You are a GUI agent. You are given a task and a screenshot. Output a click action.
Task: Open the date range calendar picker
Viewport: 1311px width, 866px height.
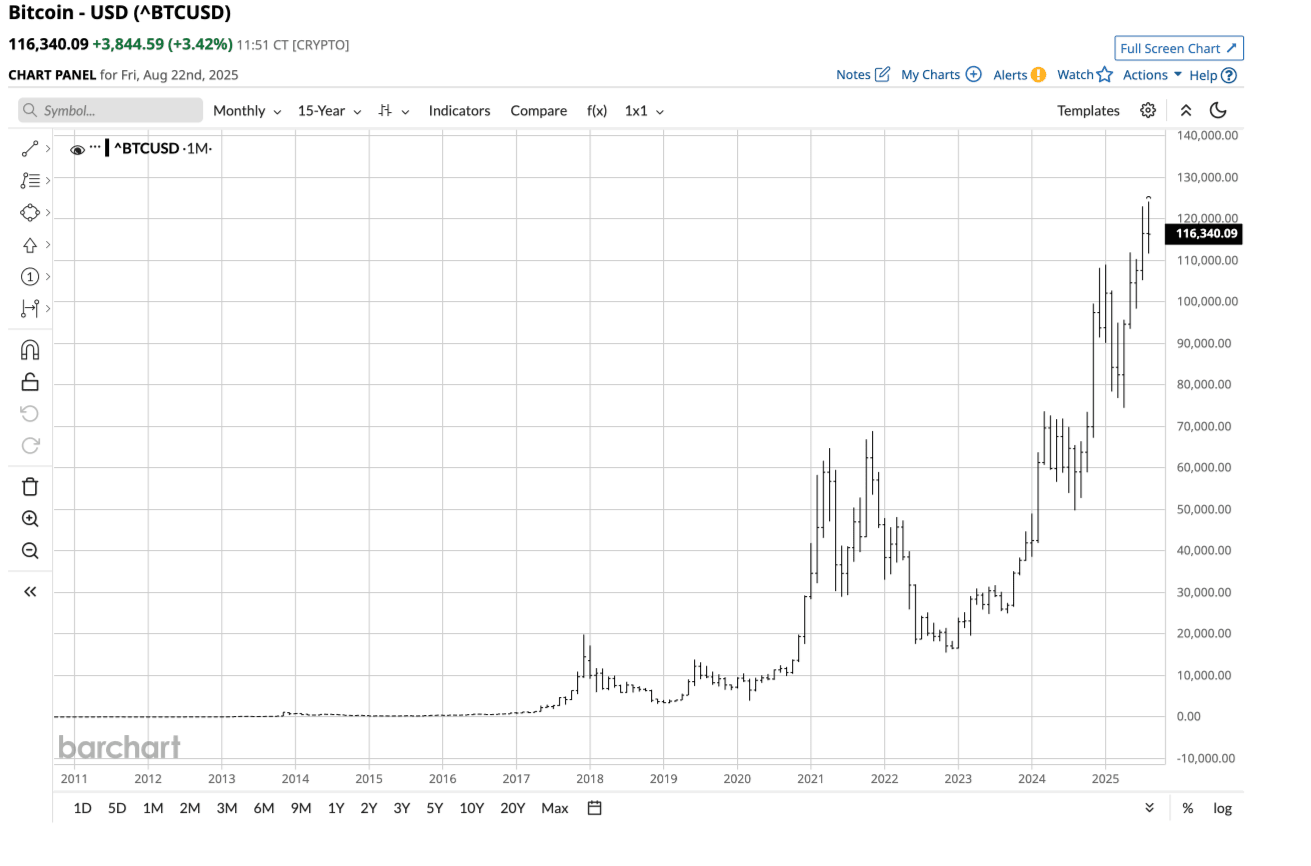(x=594, y=808)
